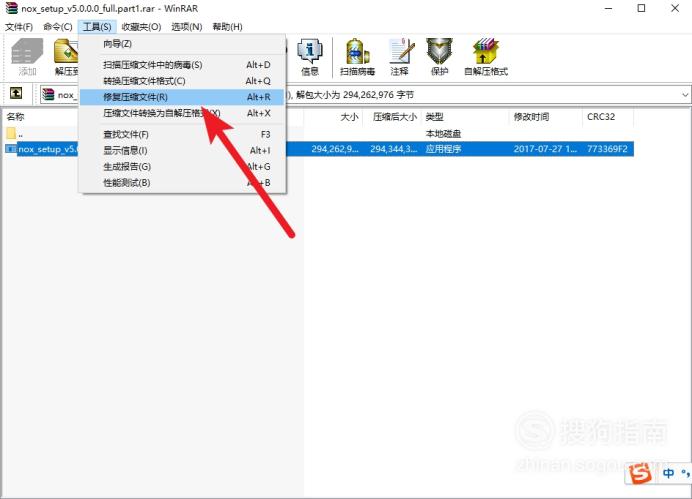
Task: Open the 文件(F) menu
Action: [19, 27]
